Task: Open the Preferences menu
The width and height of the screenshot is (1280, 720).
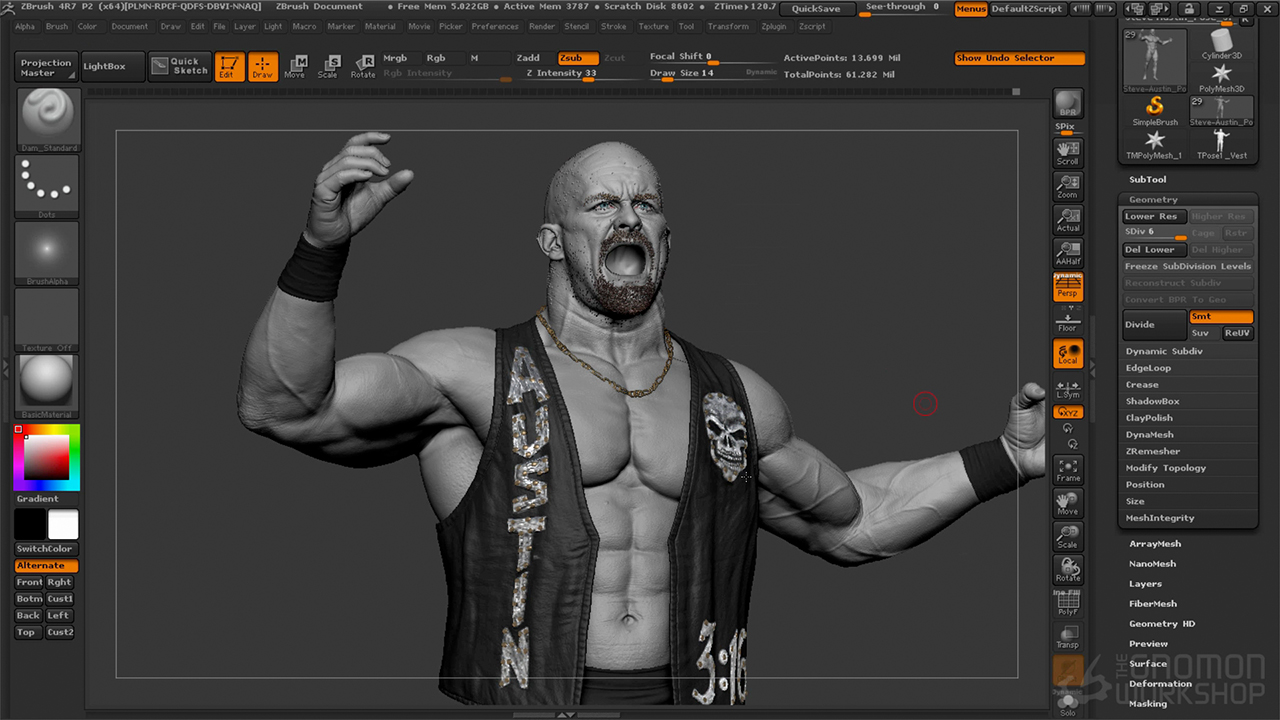Action: (x=495, y=27)
